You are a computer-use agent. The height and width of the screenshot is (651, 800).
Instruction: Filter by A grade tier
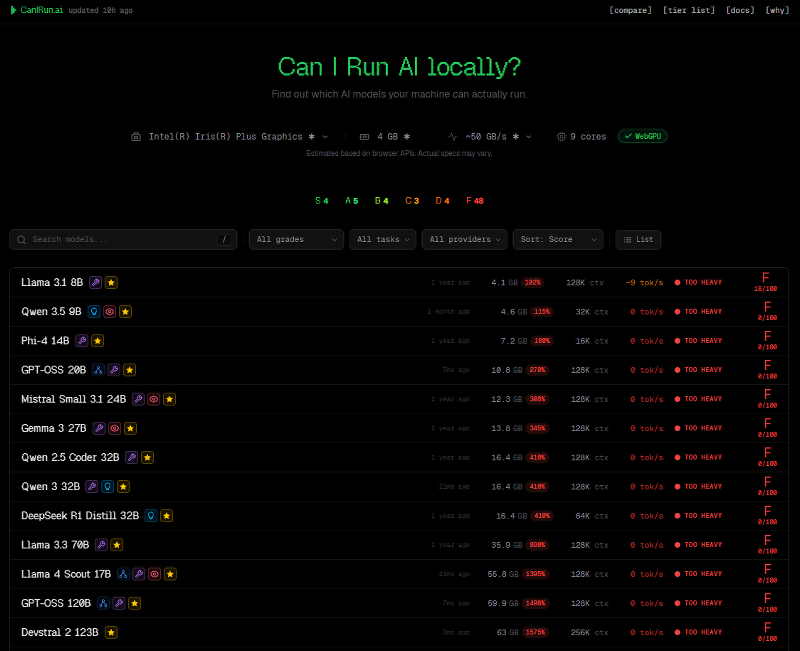click(352, 201)
